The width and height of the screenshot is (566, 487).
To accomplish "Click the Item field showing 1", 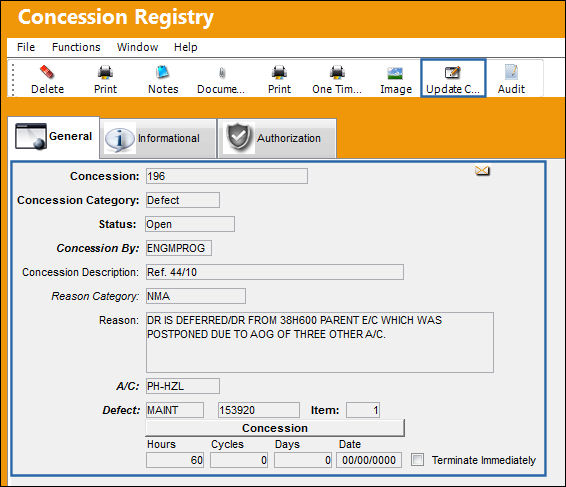I will click(x=363, y=410).
